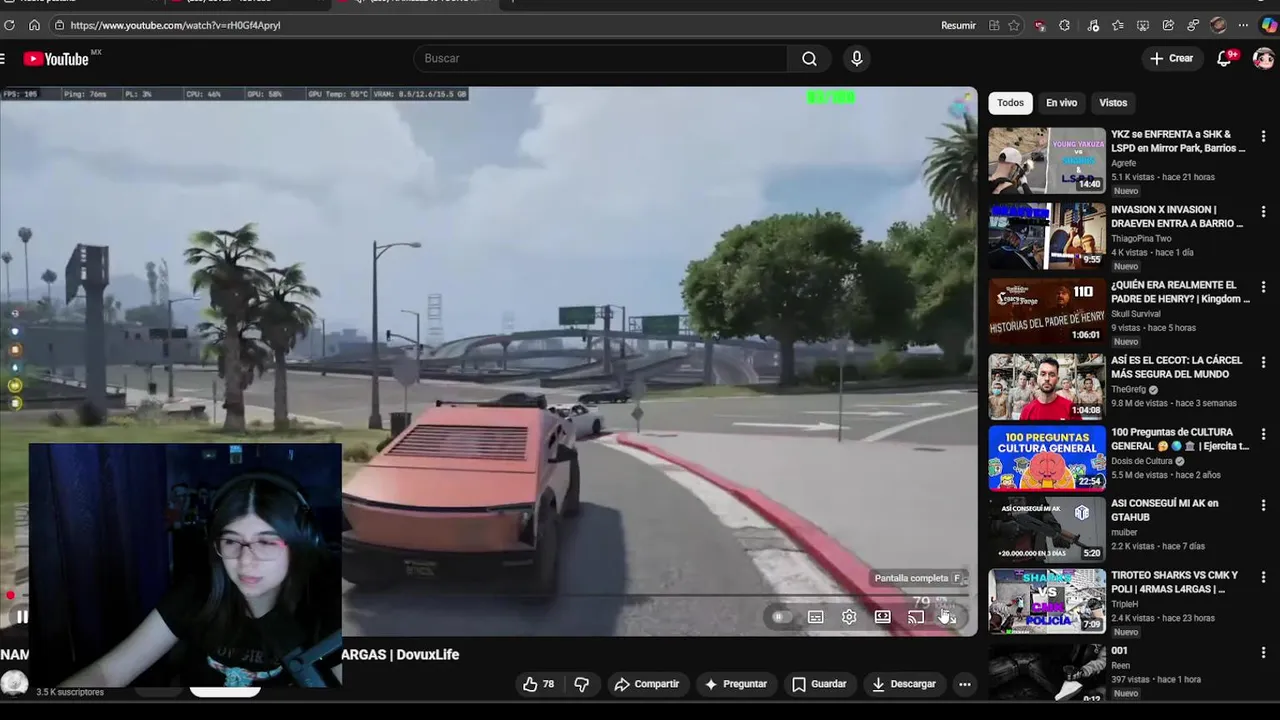Launch the Copilot icon in the browser

point(1269,25)
